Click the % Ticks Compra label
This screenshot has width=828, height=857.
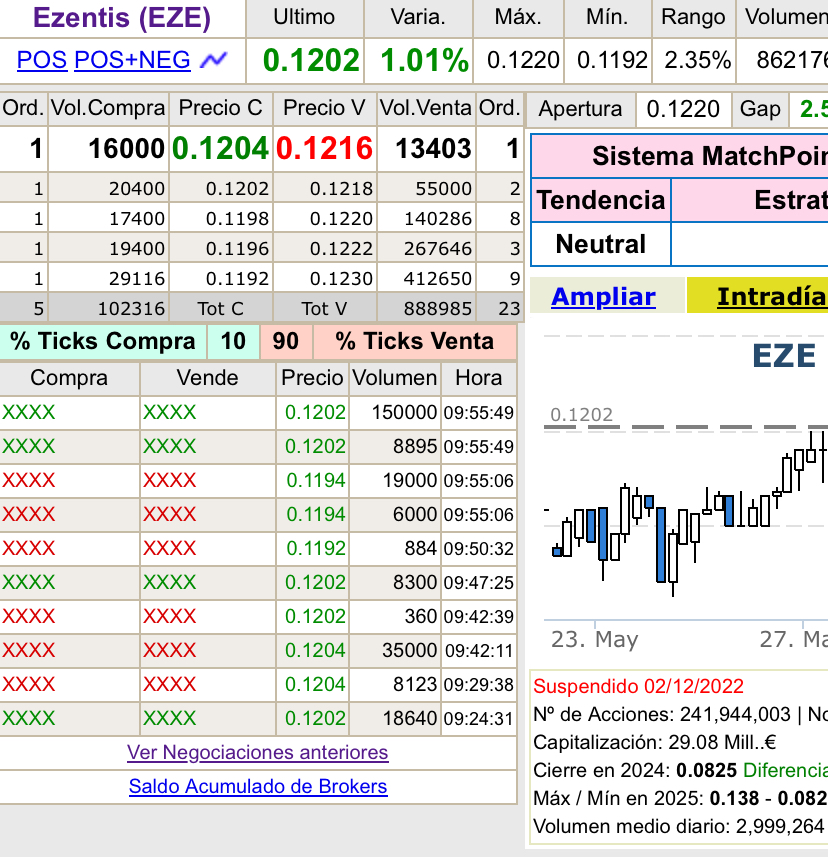tap(103, 341)
